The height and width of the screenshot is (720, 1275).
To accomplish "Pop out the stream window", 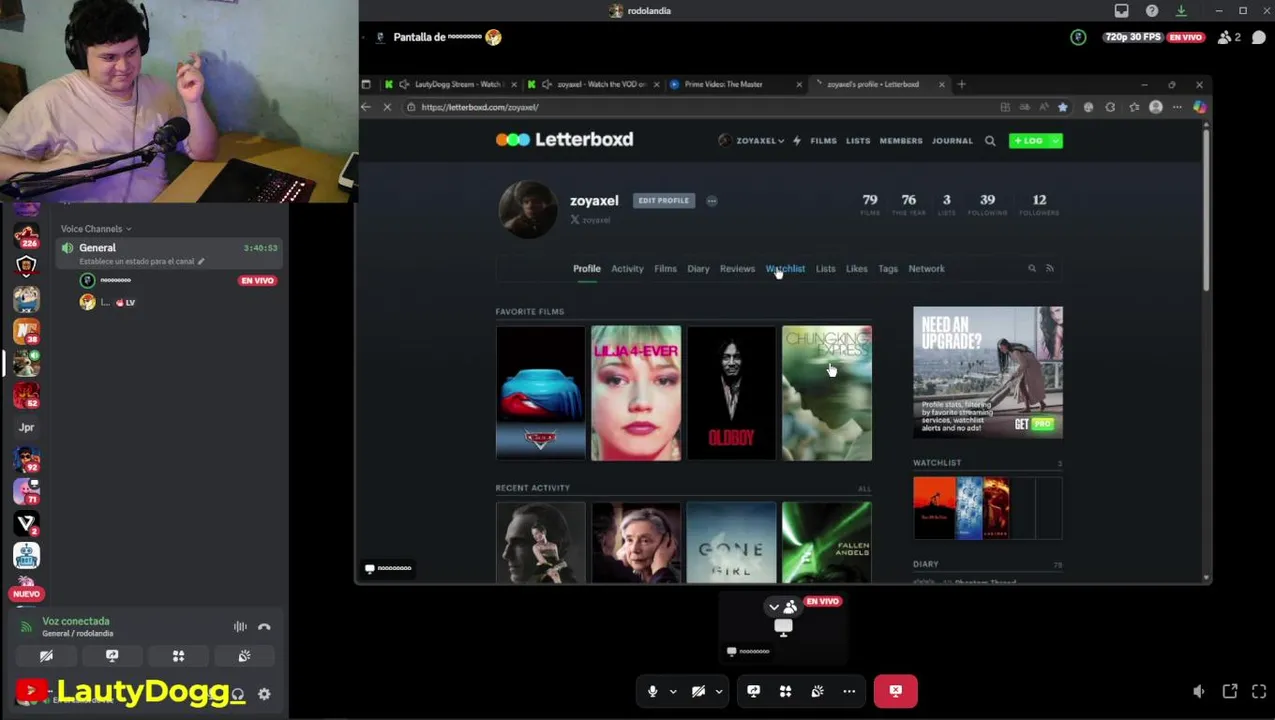I will coord(1229,691).
